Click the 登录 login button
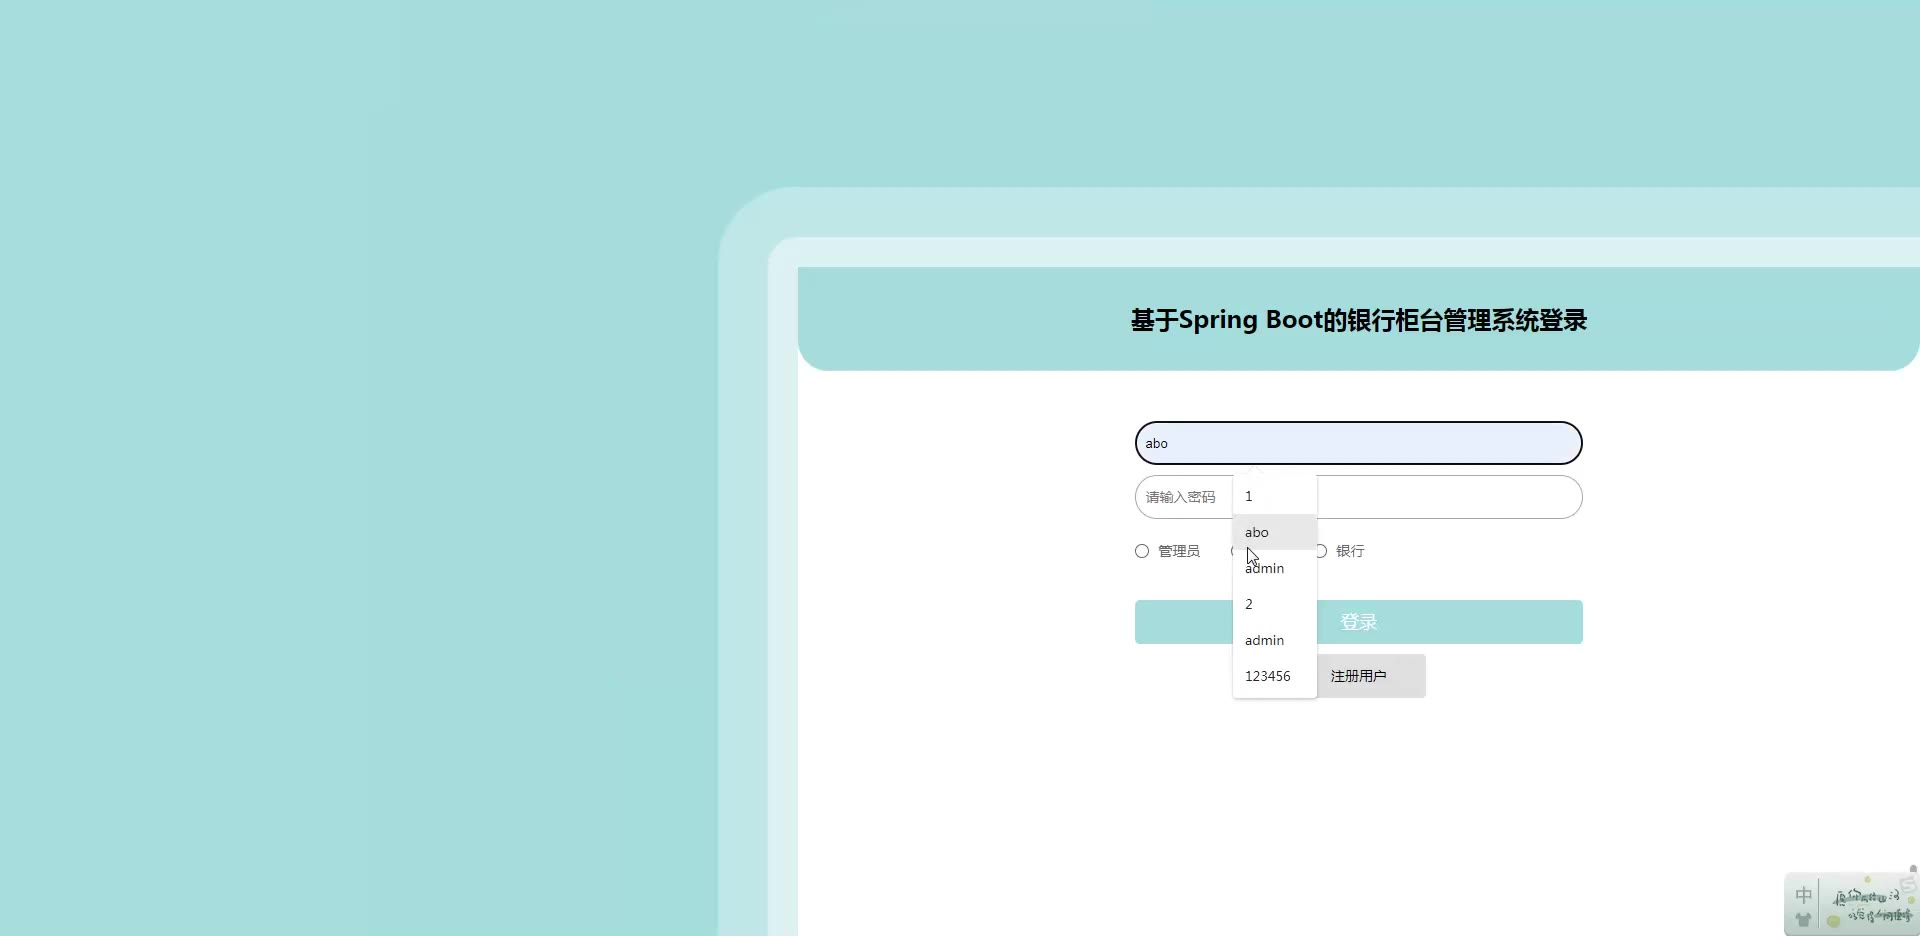The height and width of the screenshot is (936, 1920). [x=1358, y=622]
